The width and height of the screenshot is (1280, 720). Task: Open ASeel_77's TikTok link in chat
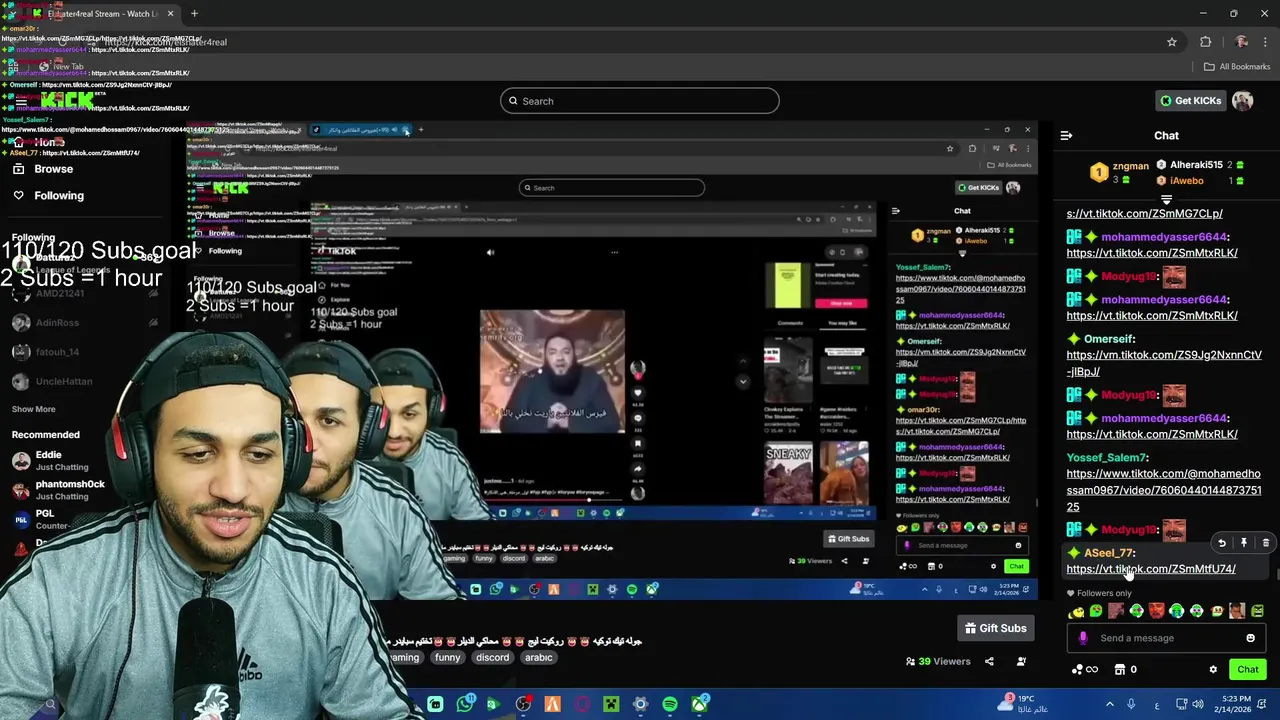[x=1151, y=569]
